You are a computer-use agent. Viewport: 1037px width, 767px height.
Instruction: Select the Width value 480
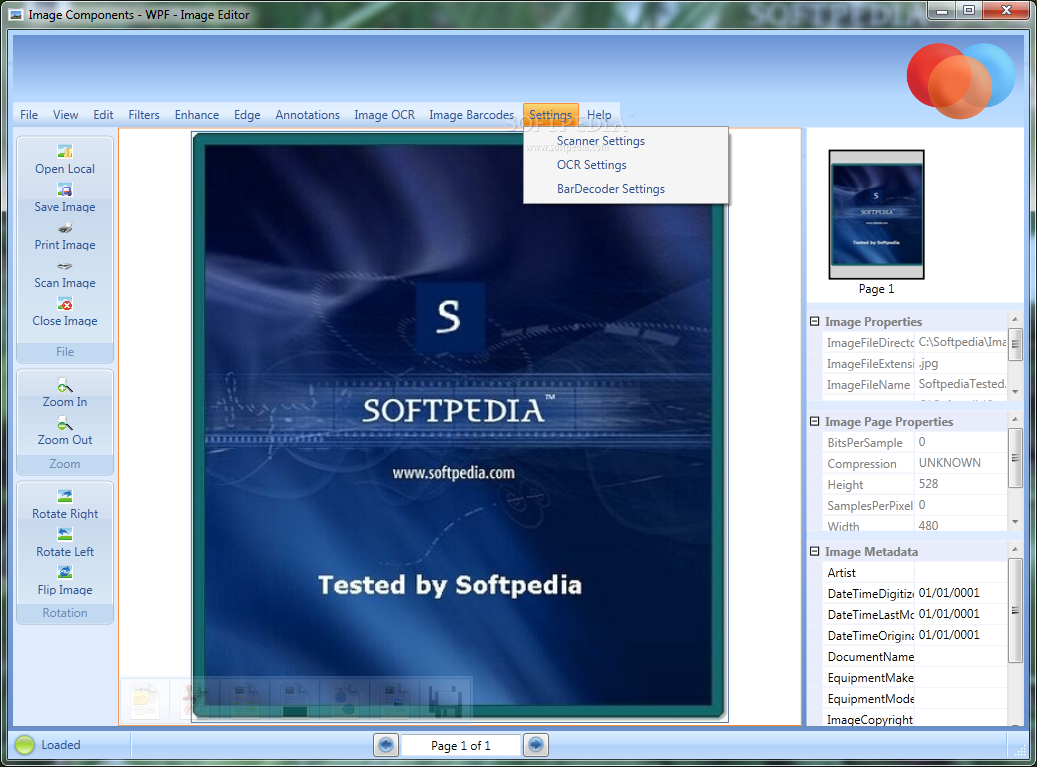(962, 525)
